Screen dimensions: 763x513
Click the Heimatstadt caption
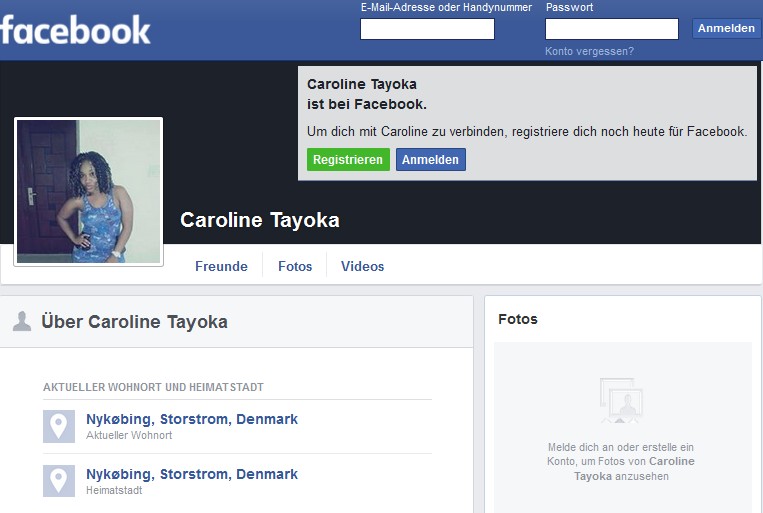click(114, 490)
